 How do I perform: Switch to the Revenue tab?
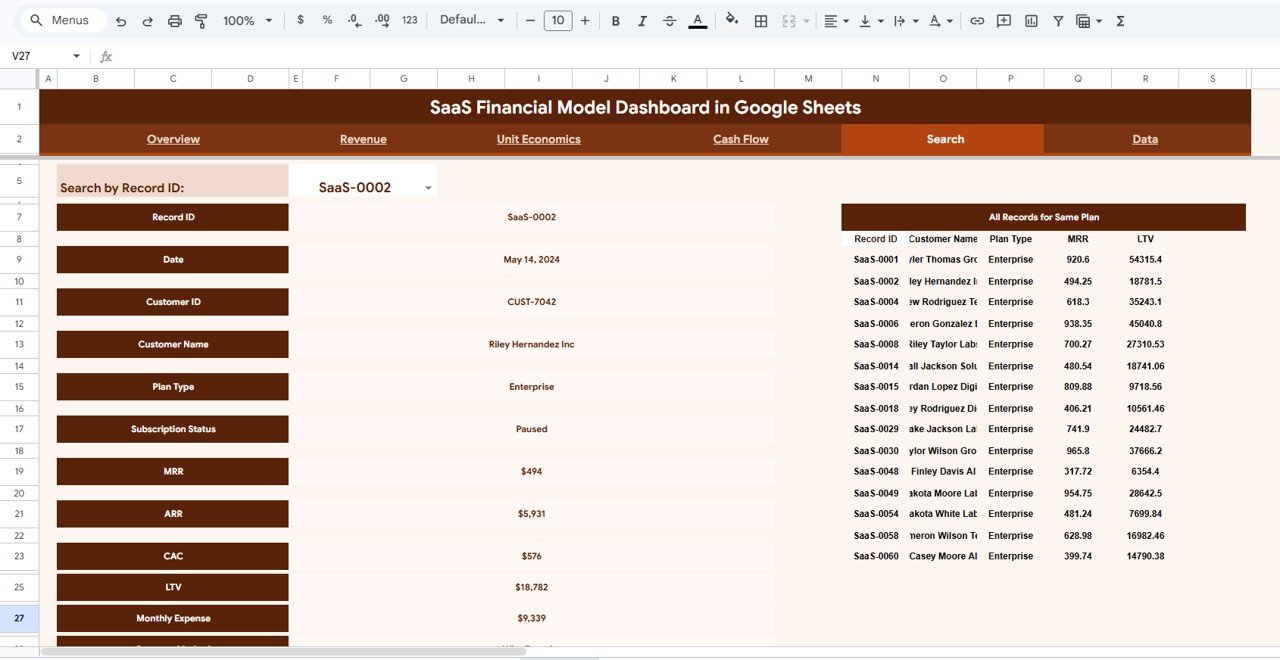[x=362, y=139]
